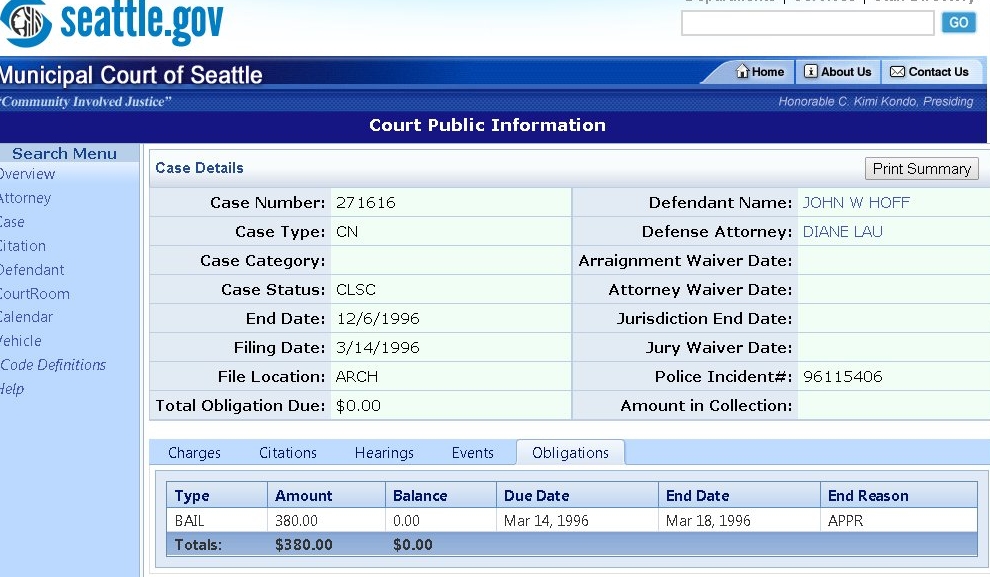Open Case search in the sidebar
Viewport: 990px width, 577px height.
coord(12,222)
